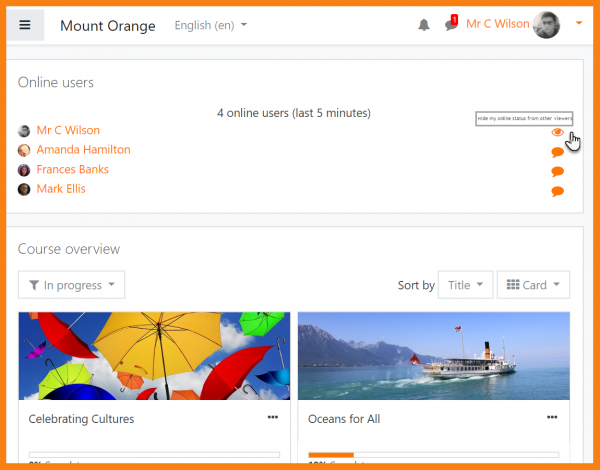Expand user menu arrow beside avatar
Viewport: 600px width, 470px height.
579,24
